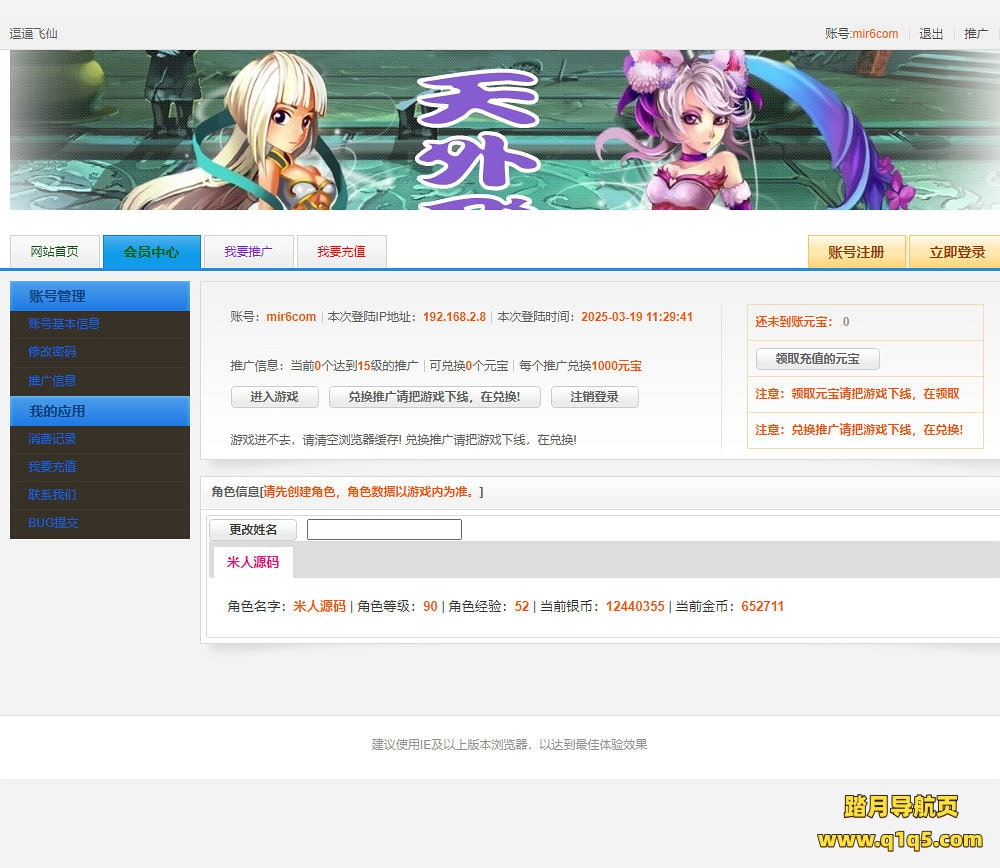Go to 修改密码 in the sidebar
Viewport: 1000px width, 868px height.
pyautogui.click(x=52, y=352)
